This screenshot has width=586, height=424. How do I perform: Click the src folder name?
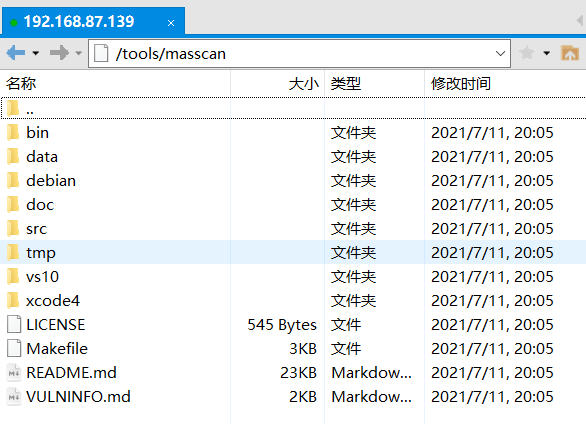[x=37, y=228]
